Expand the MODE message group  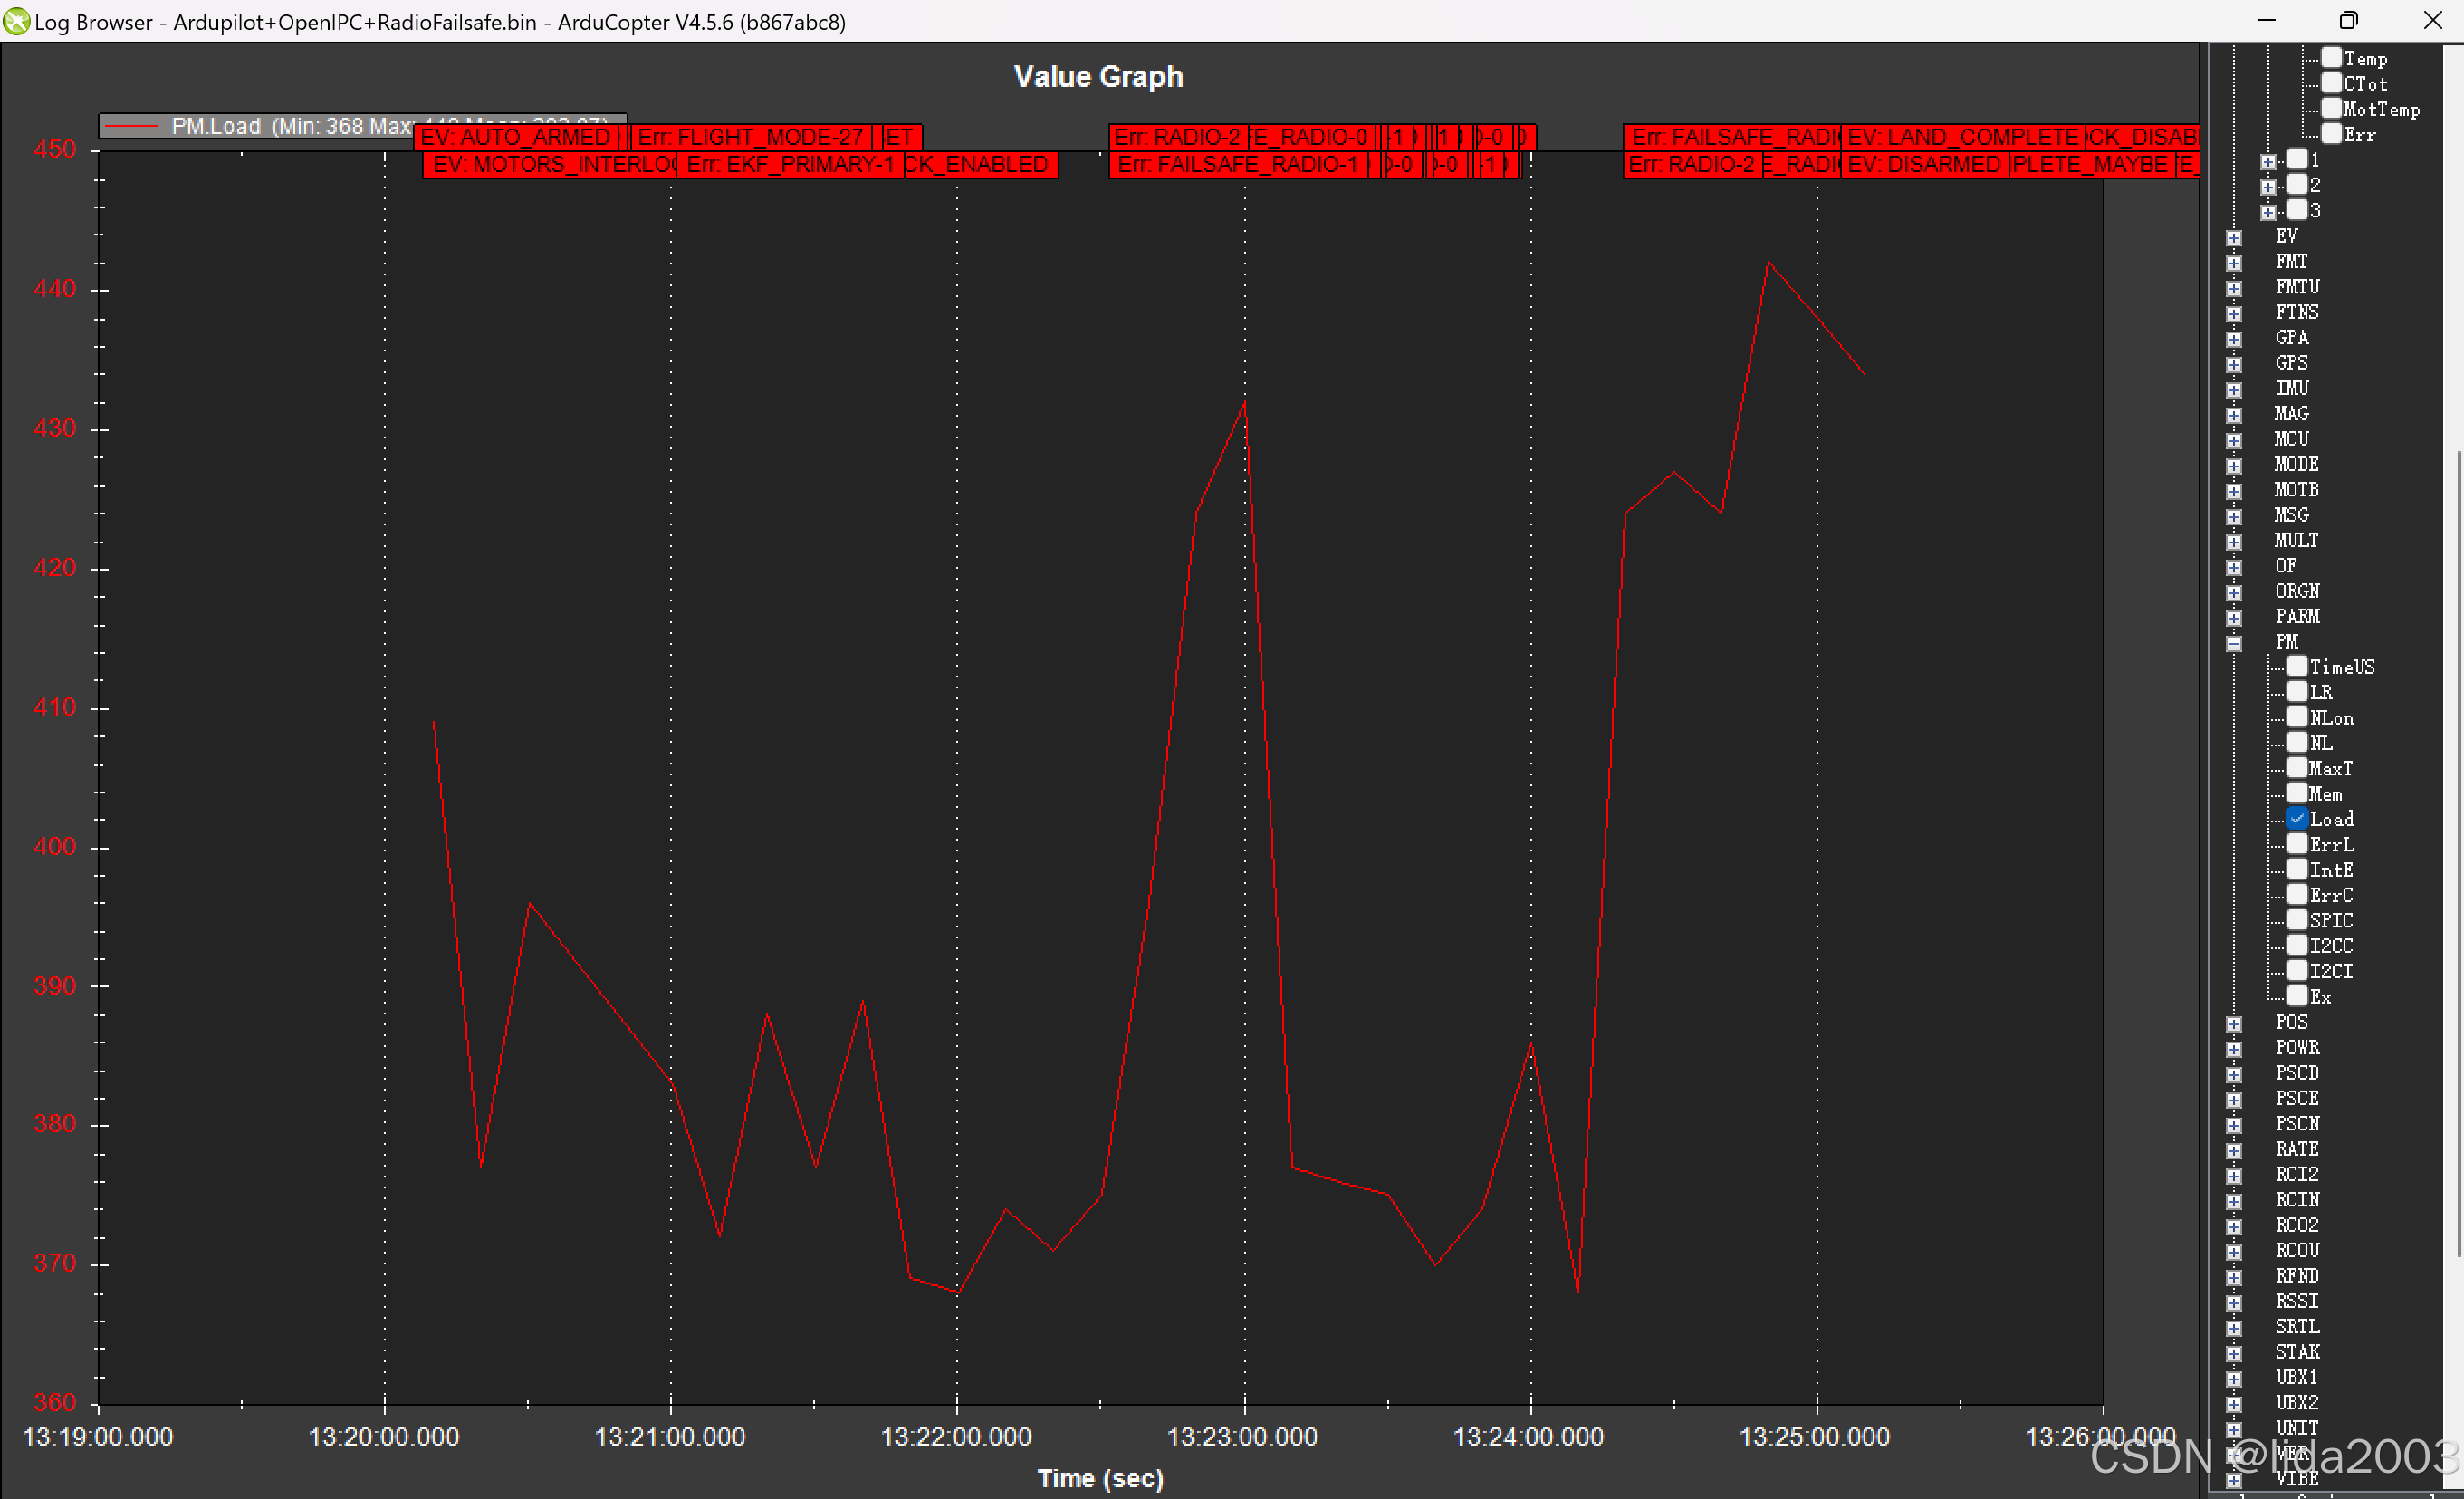click(x=2234, y=466)
